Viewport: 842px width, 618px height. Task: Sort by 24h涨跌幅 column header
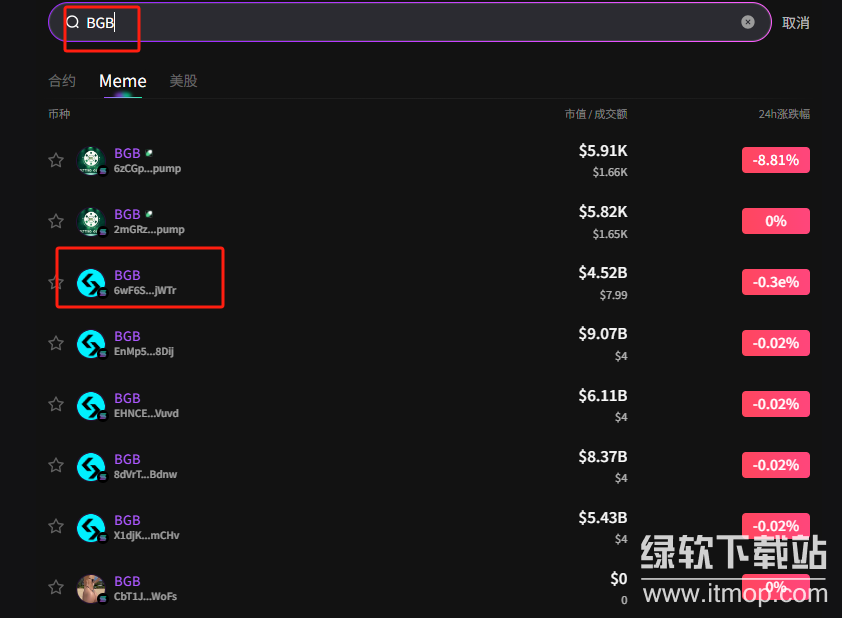783,114
